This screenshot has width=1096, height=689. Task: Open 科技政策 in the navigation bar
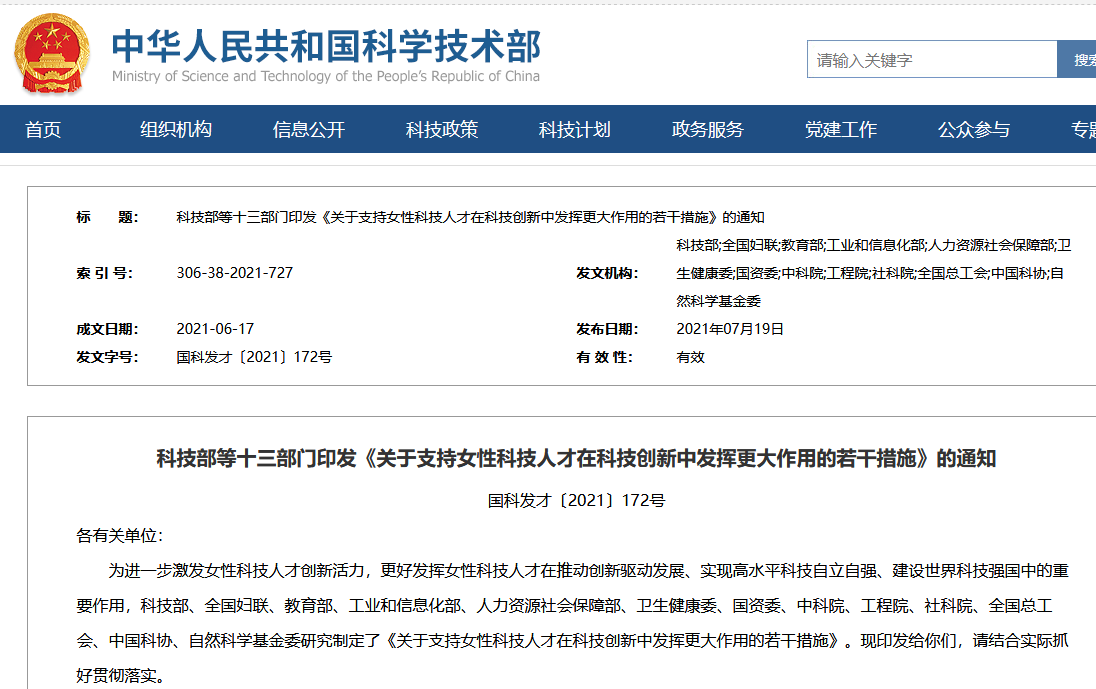click(x=442, y=129)
